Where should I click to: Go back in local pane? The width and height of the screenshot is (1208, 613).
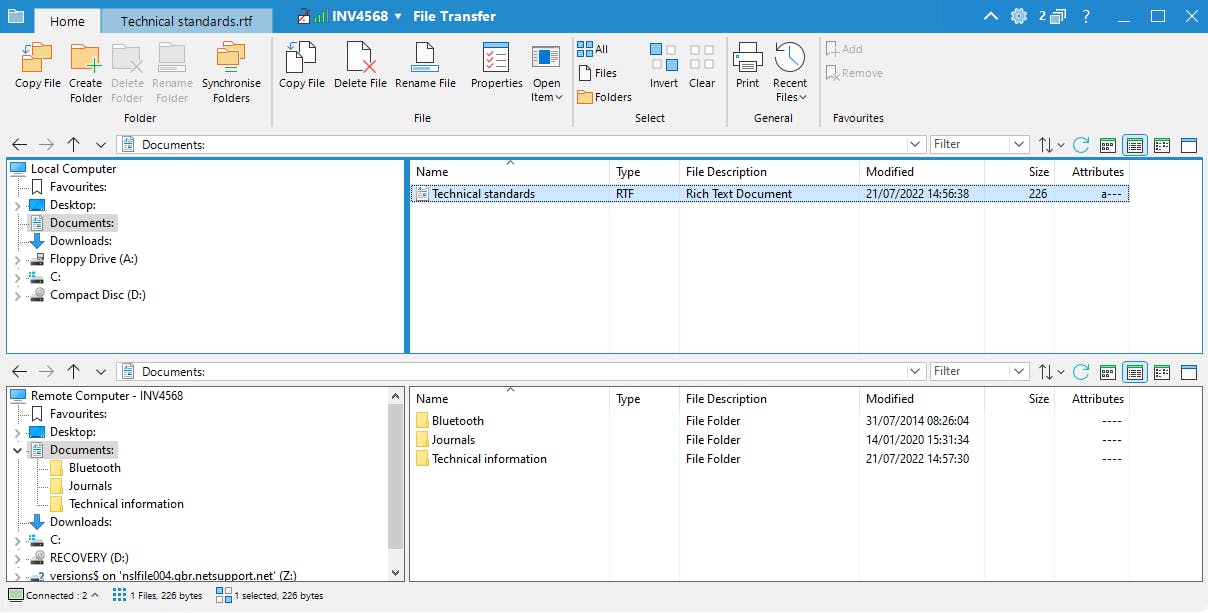[19, 145]
